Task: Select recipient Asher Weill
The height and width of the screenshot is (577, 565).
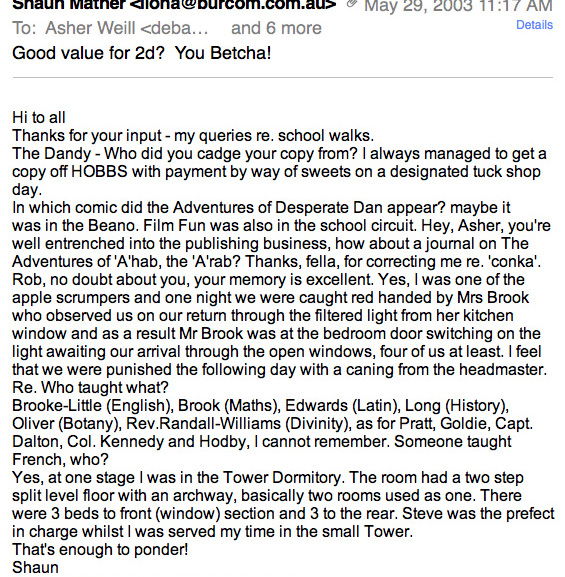Action: coord(127,28)
